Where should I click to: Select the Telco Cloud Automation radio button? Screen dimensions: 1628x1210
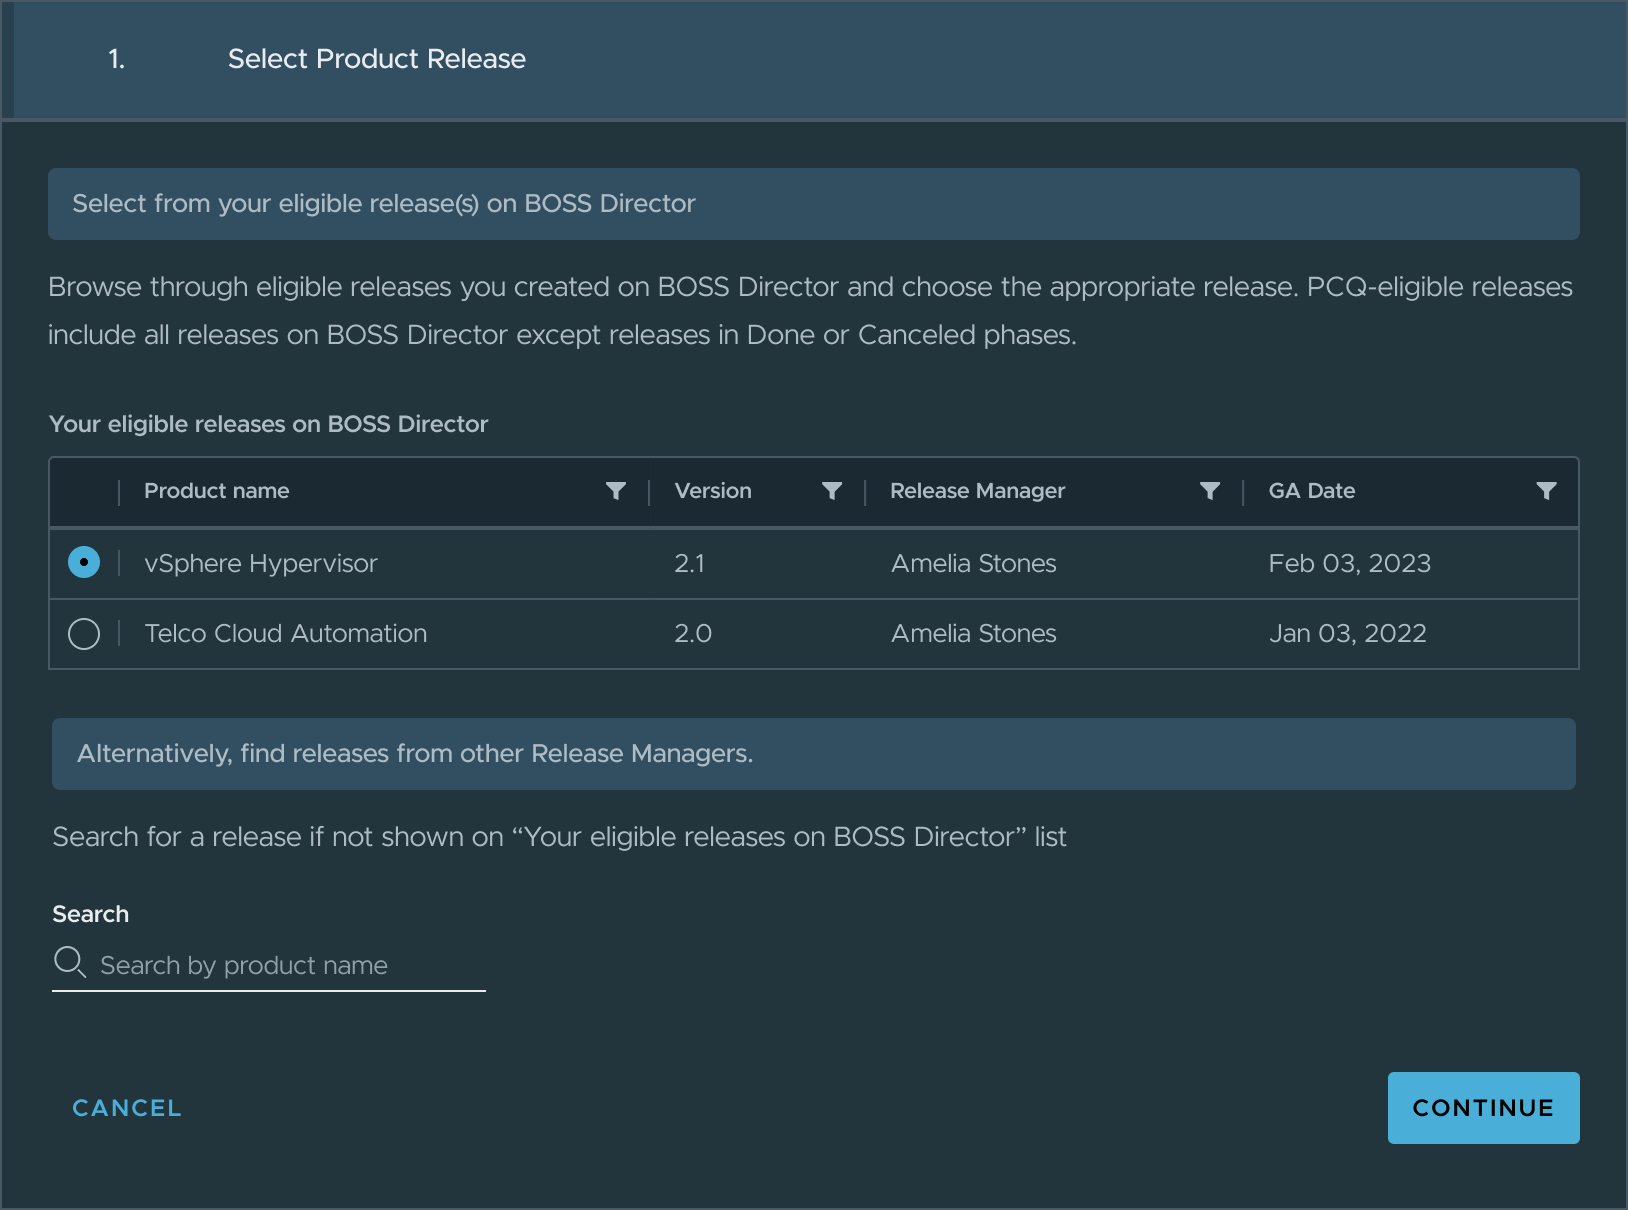(84, 633)
